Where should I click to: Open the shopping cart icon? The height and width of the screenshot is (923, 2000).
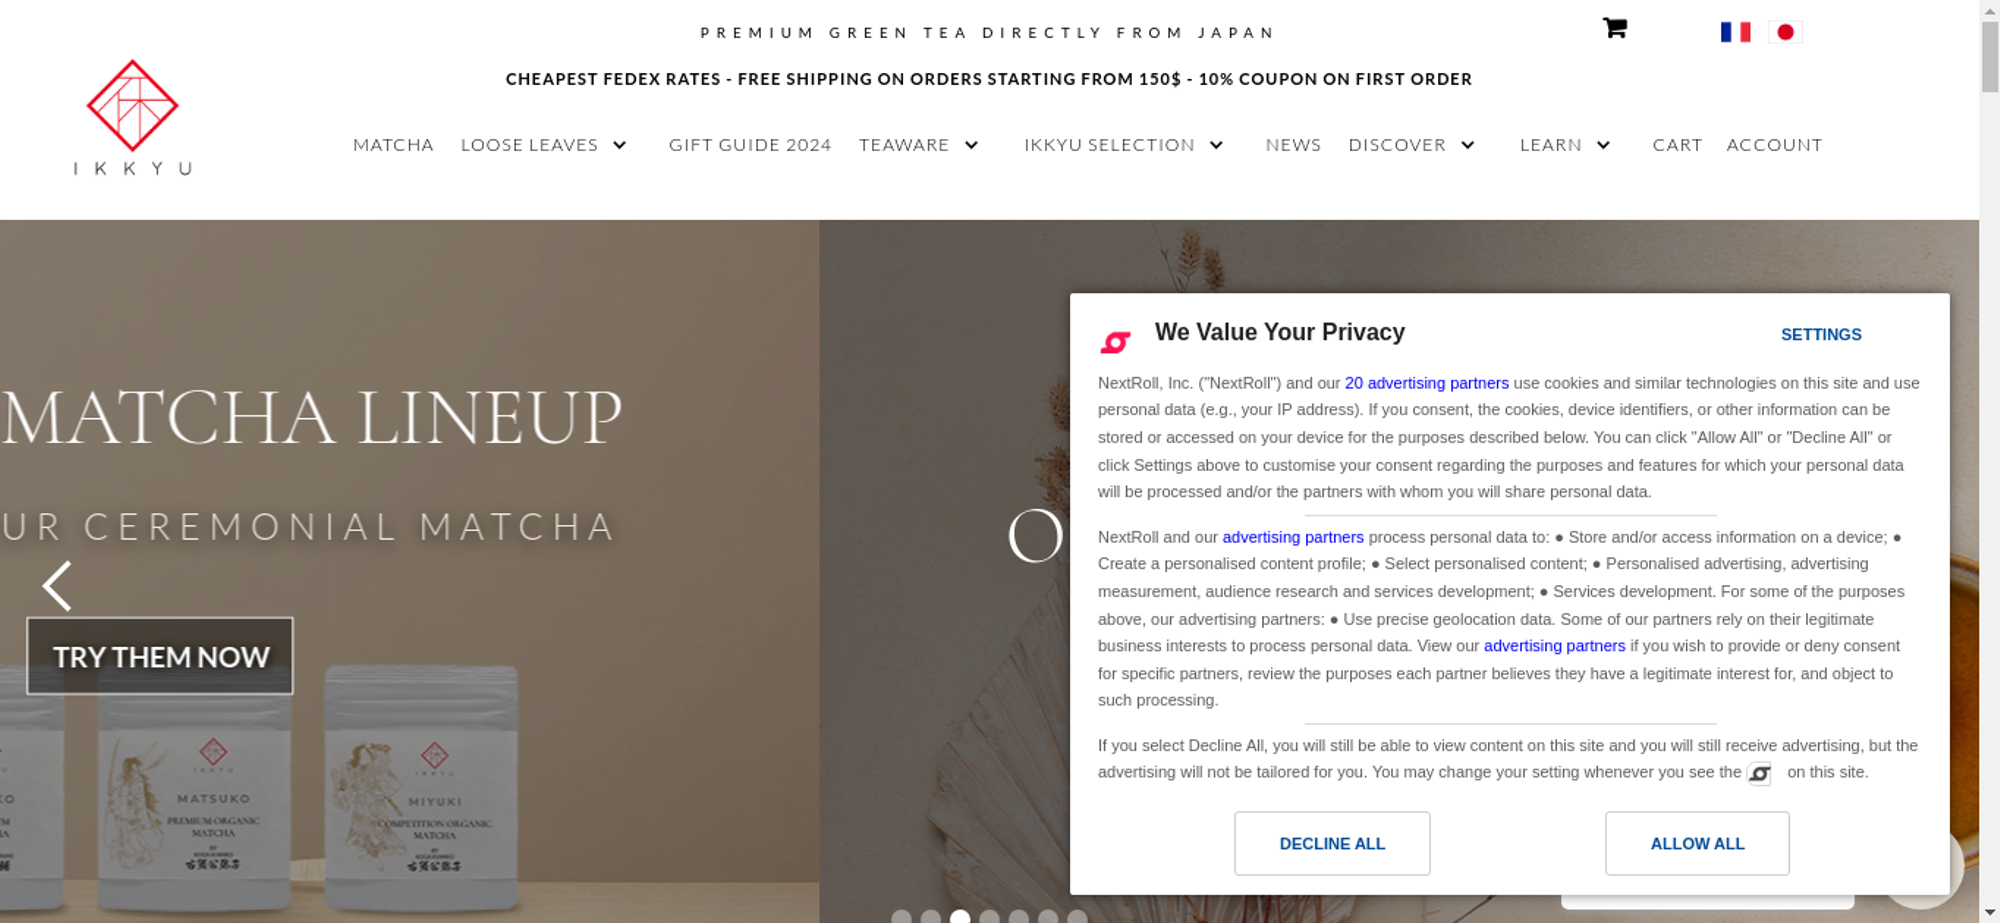click(x=1614, y=28)
